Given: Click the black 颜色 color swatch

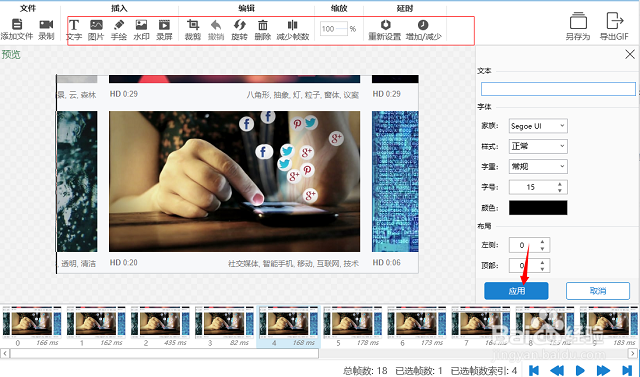Looking at the screenshot, I should 538,208.
